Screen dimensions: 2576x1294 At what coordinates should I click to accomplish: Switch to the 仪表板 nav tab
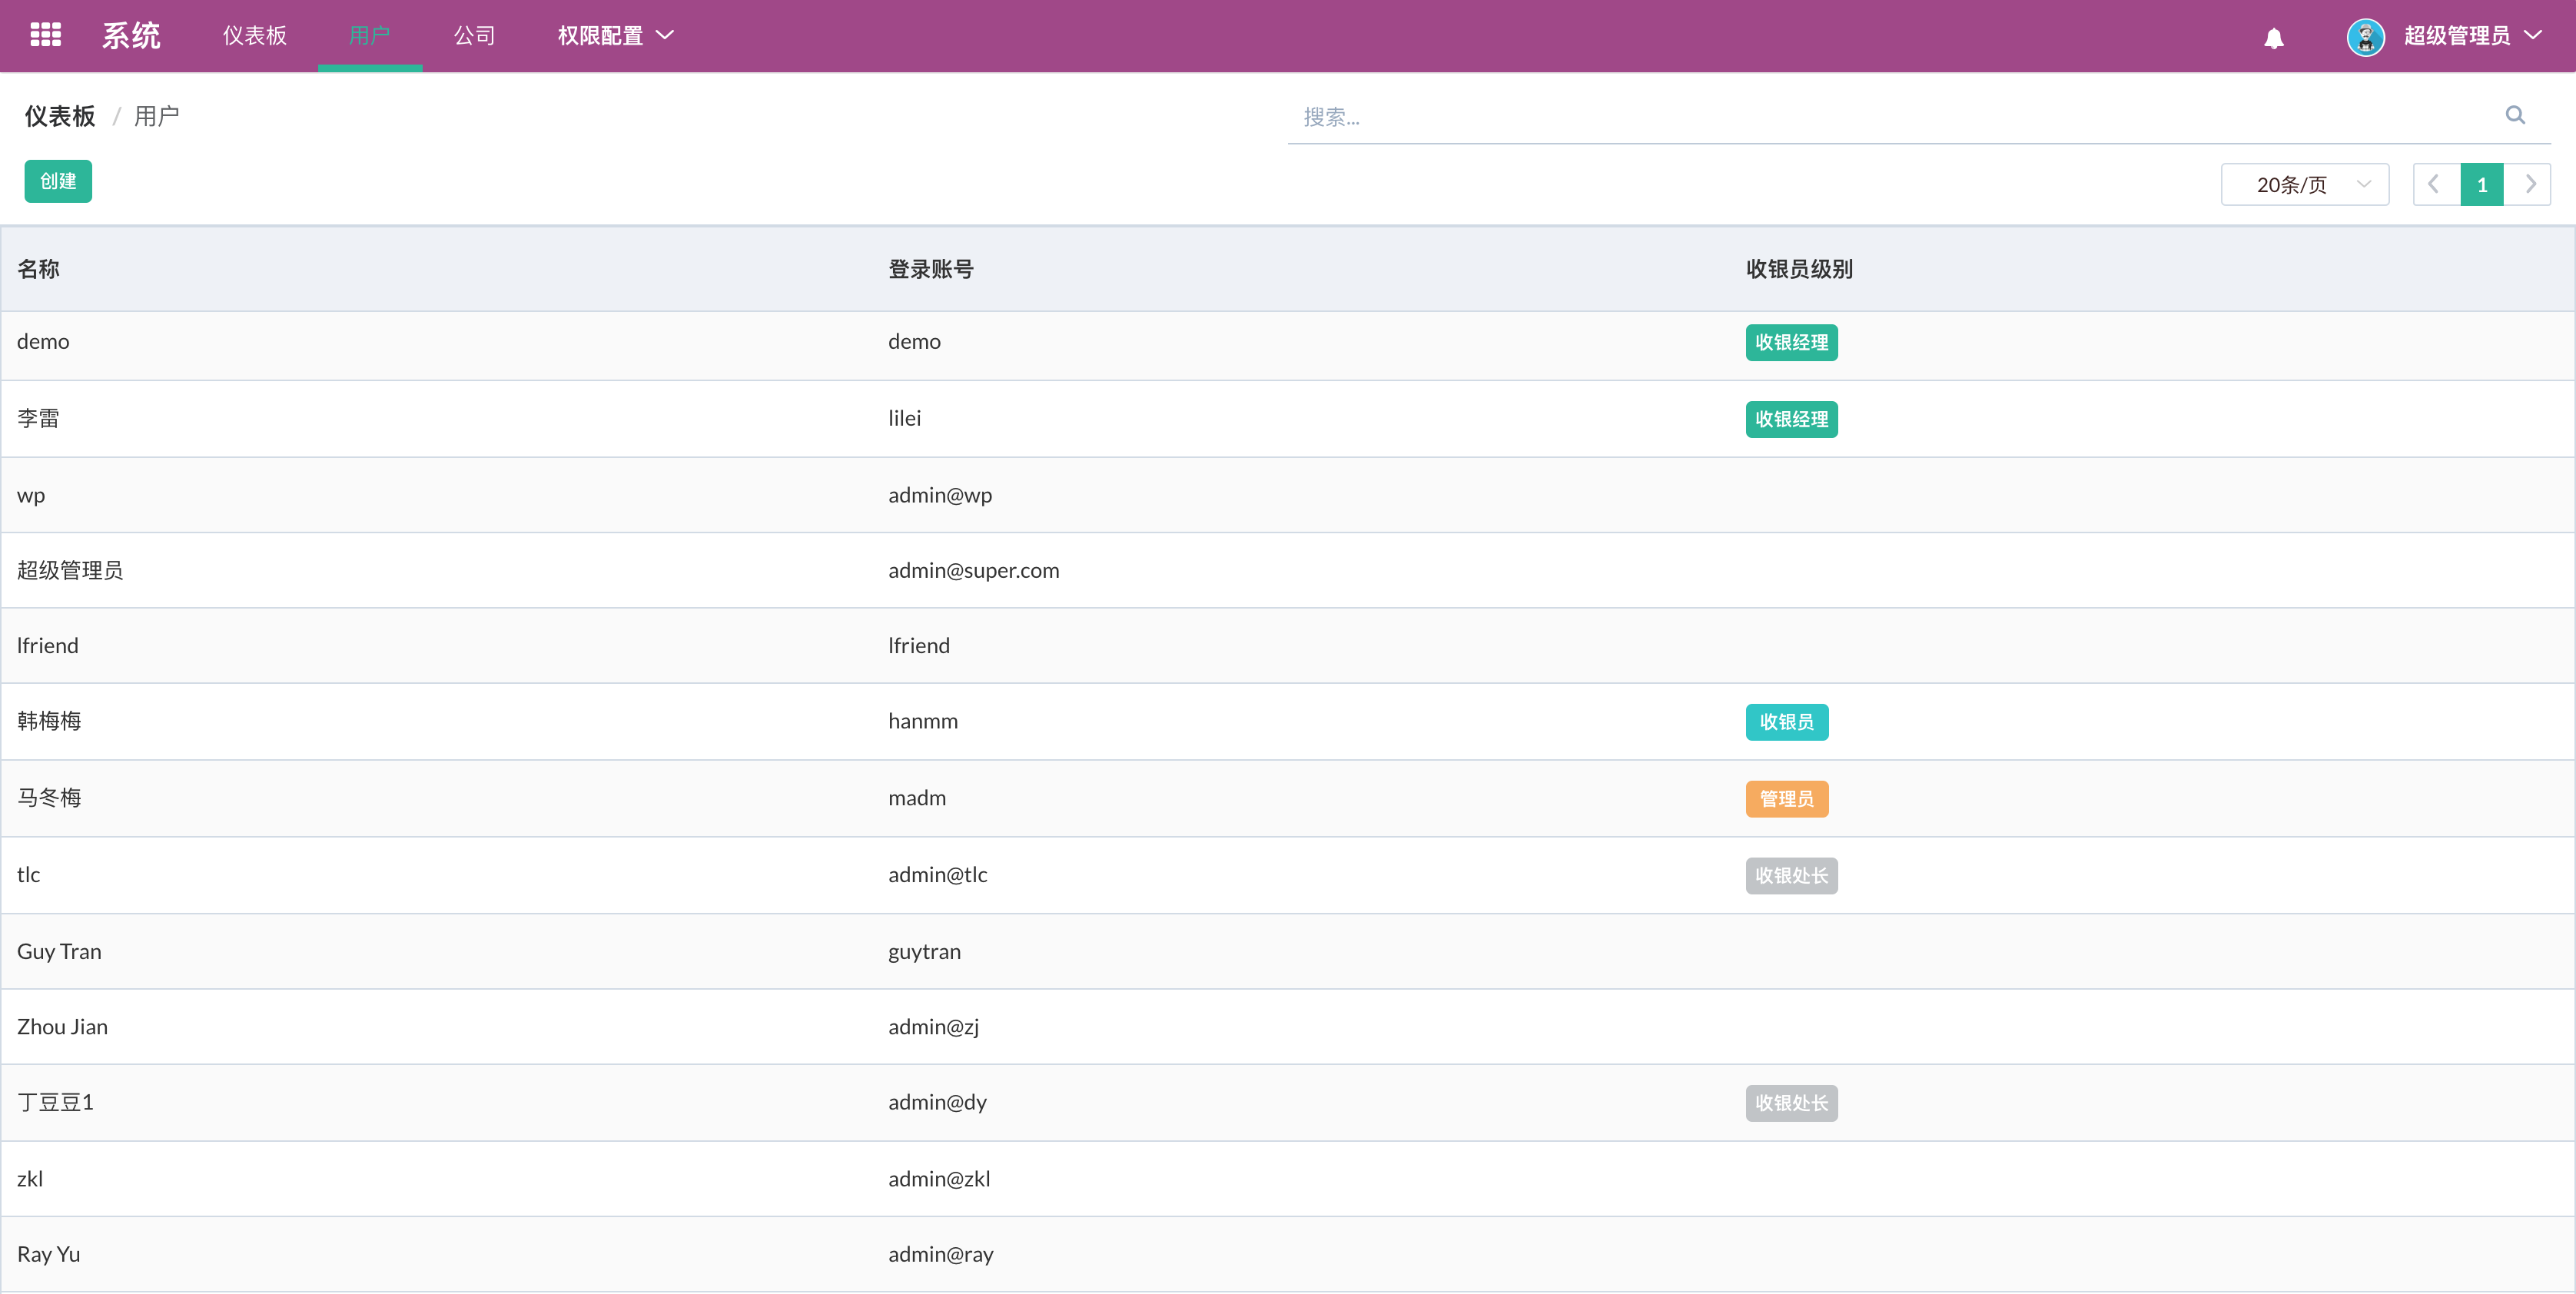(254, 36)
